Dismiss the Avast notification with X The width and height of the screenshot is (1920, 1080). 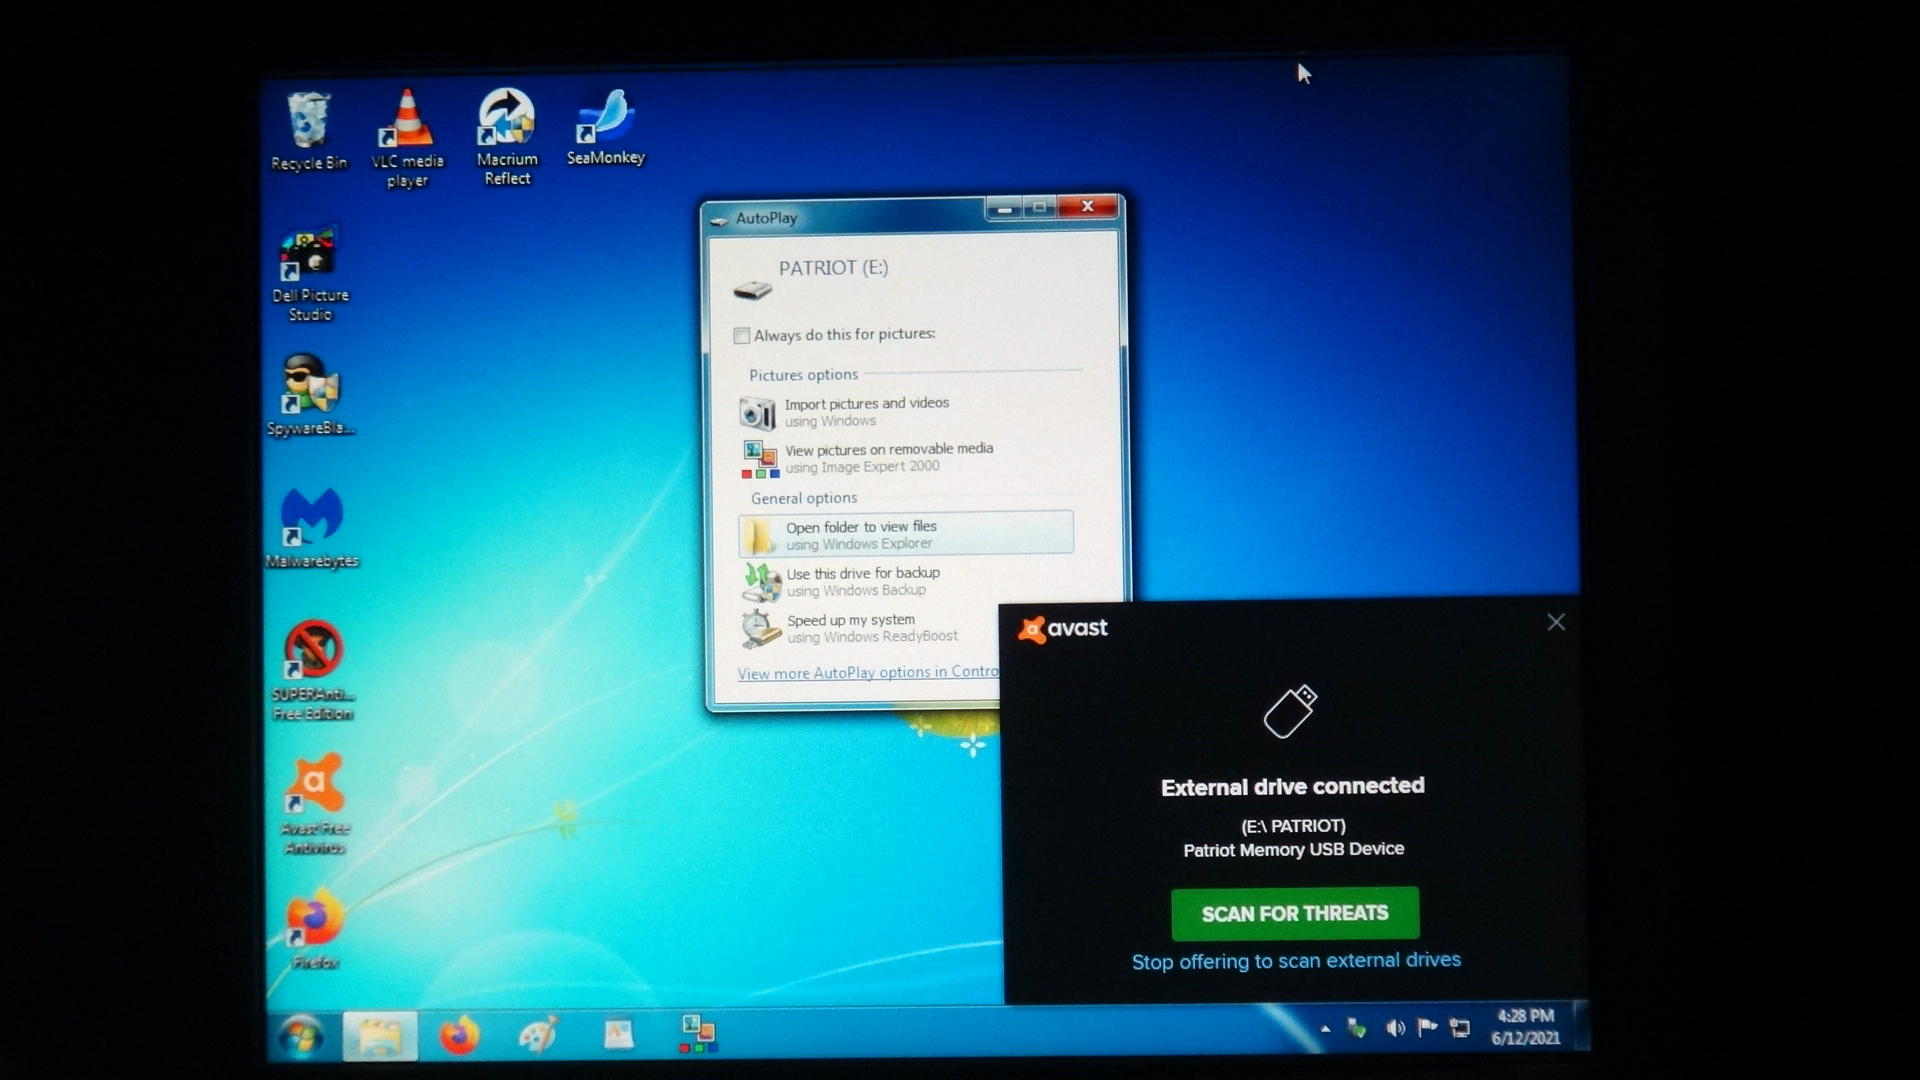coord(1556,622)
